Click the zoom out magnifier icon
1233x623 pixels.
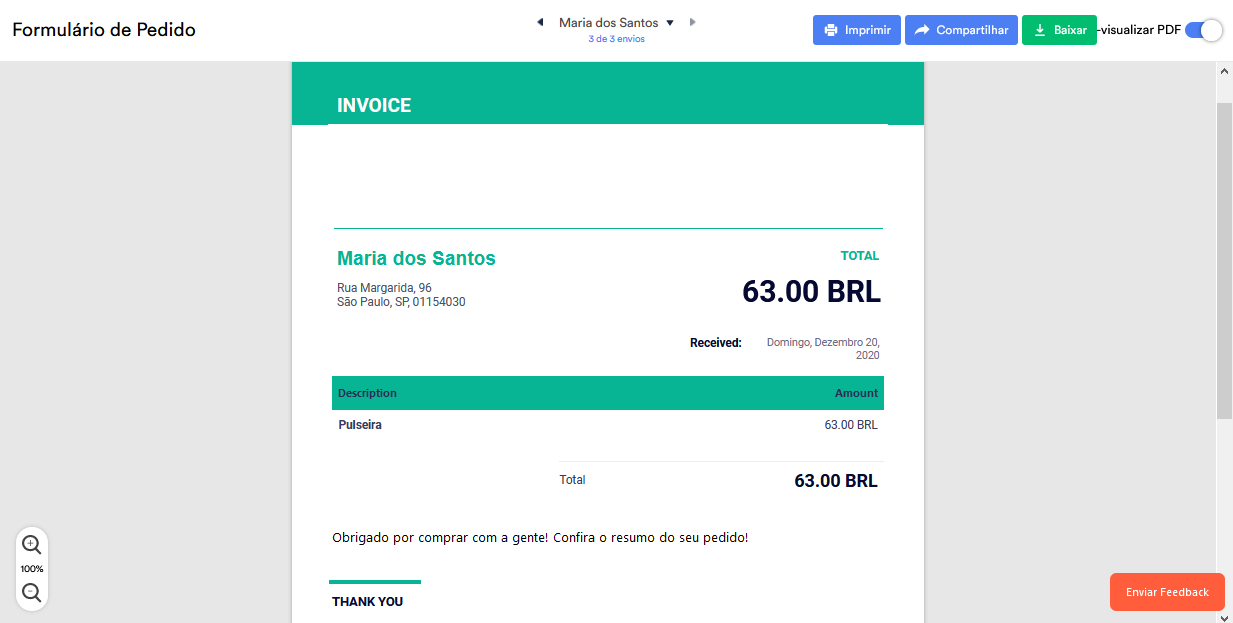[x=31, y=592]
